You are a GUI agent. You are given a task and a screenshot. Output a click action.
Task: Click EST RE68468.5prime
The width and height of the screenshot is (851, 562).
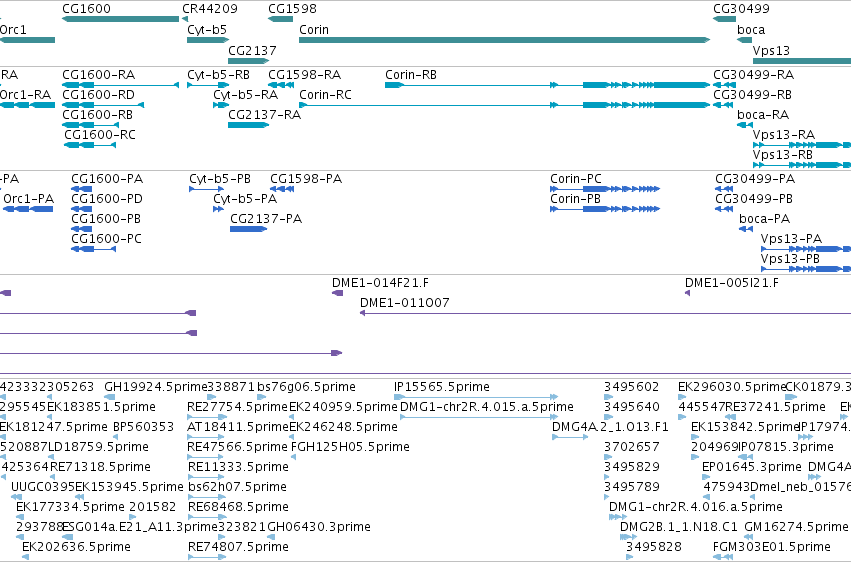206,517
